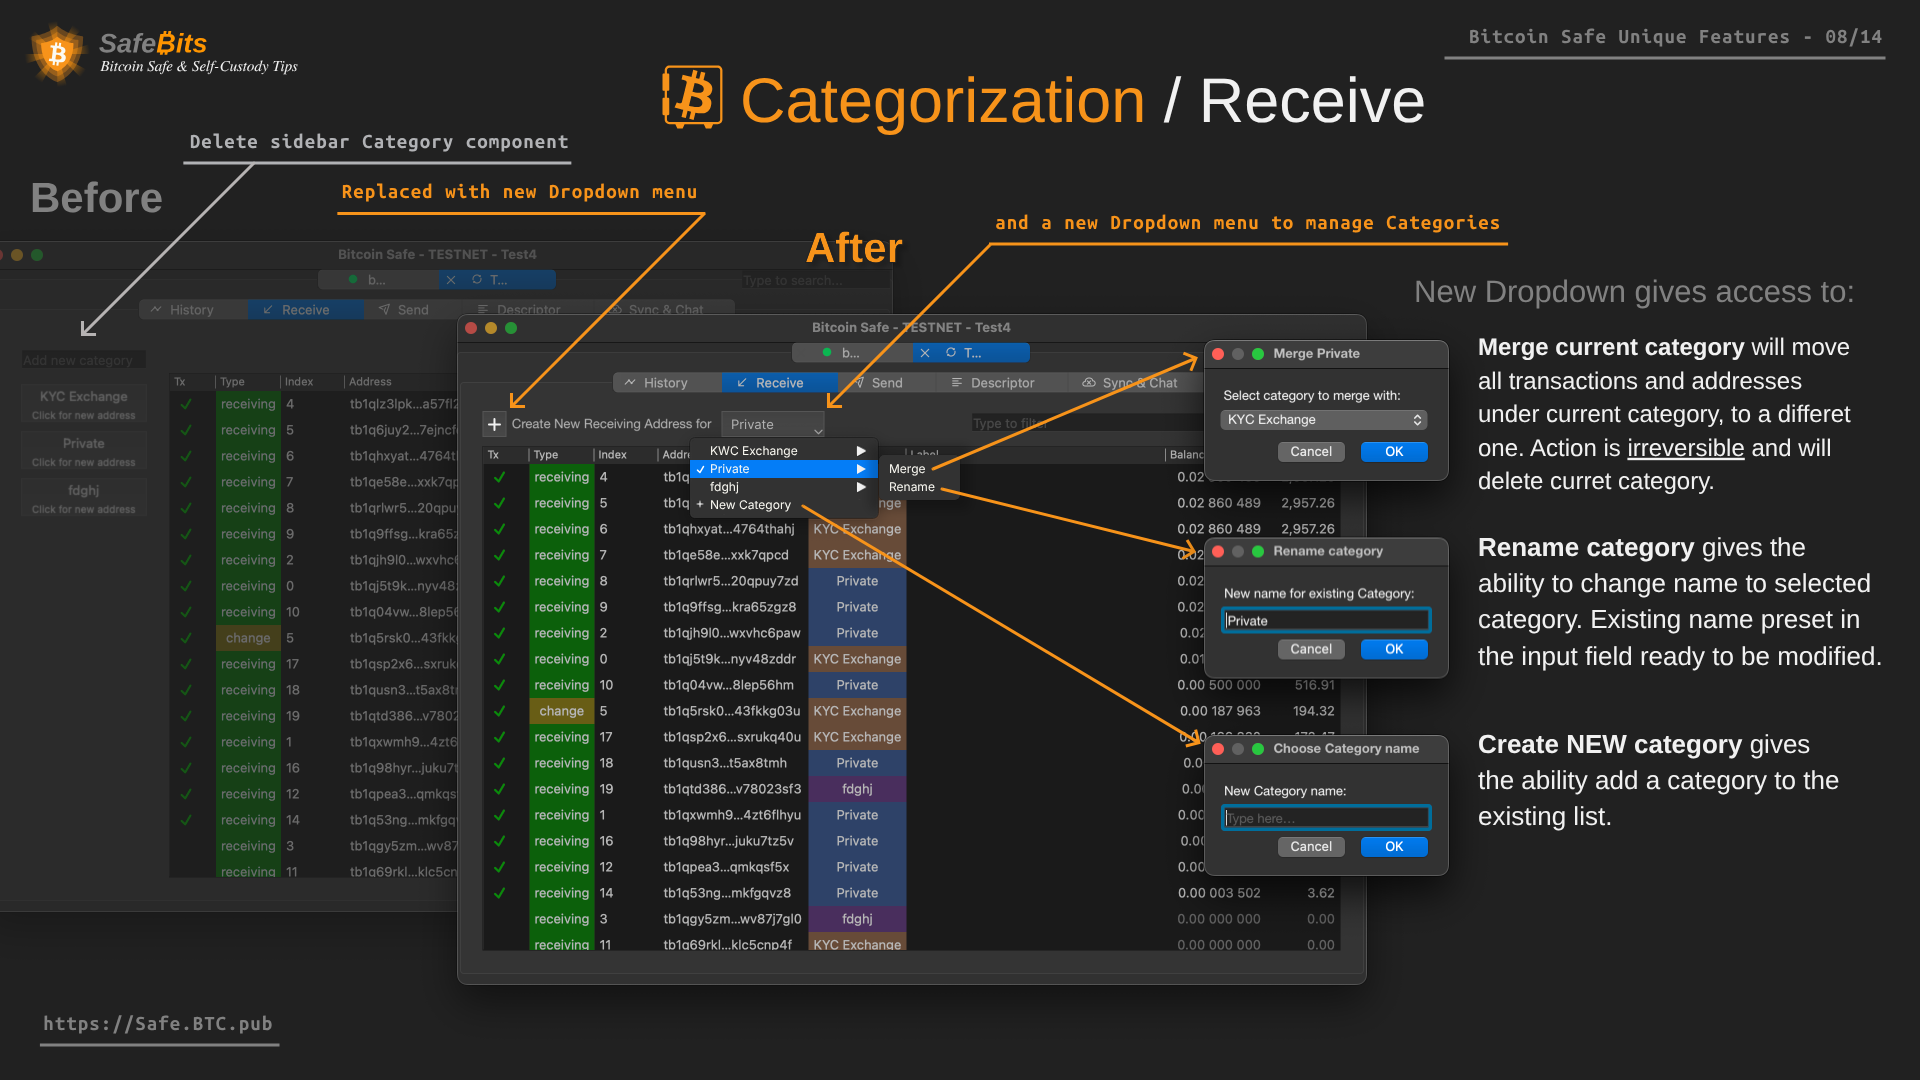The image size is (1920, 1080).
Task: Choose KWC Exchange in the category menu
Action: (x=783, y=451)
